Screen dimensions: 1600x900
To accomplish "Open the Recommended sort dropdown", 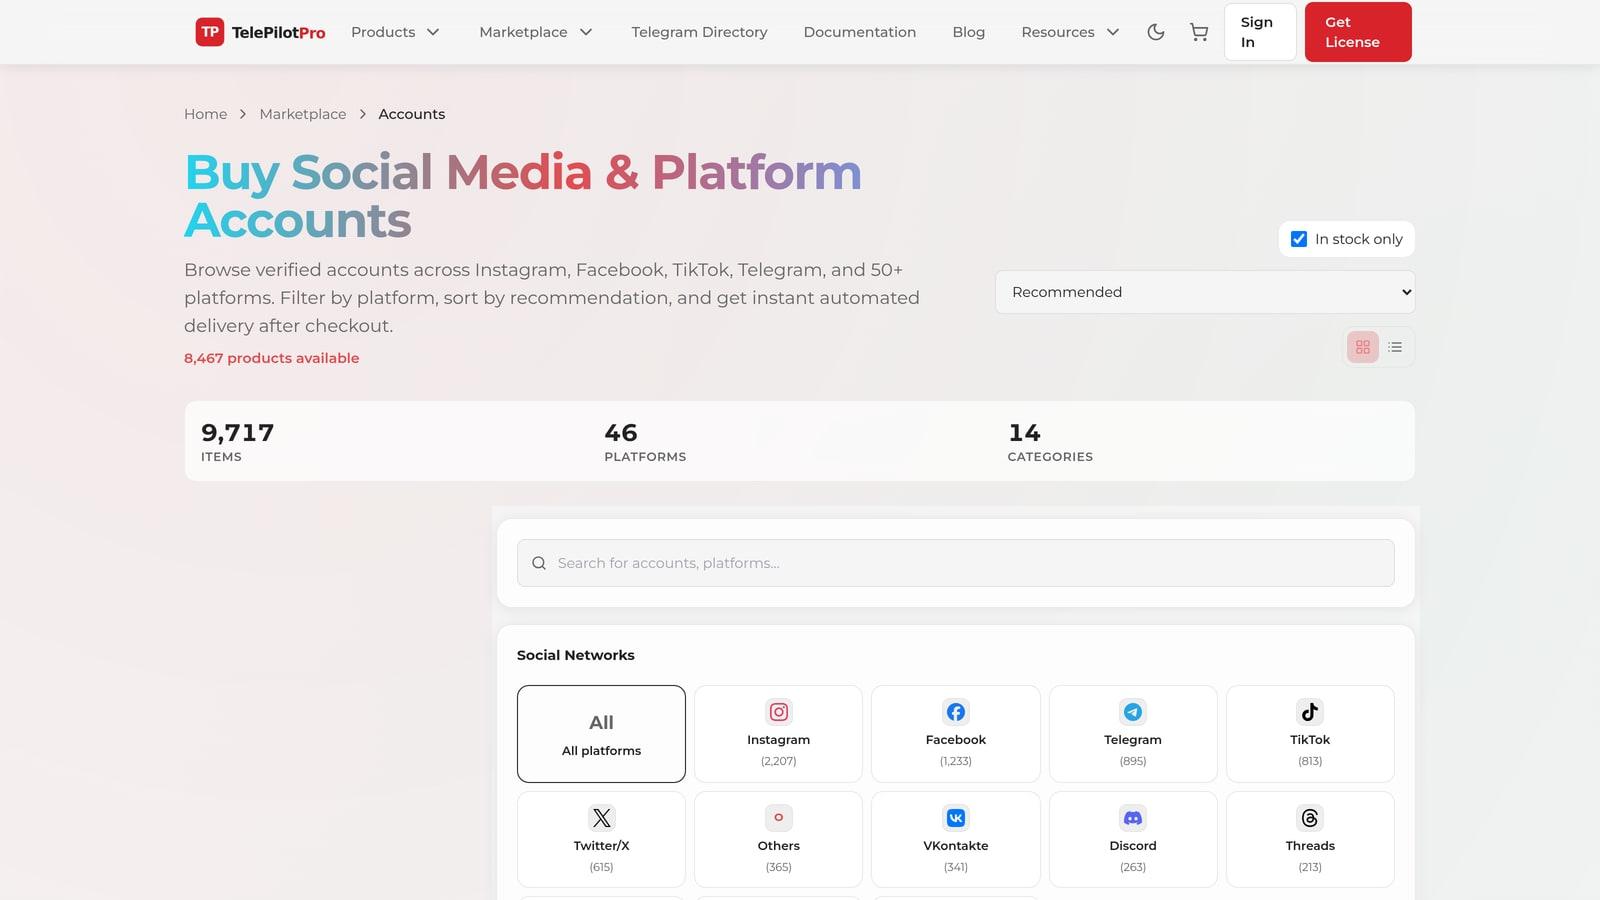I will tap(1205, 292).
